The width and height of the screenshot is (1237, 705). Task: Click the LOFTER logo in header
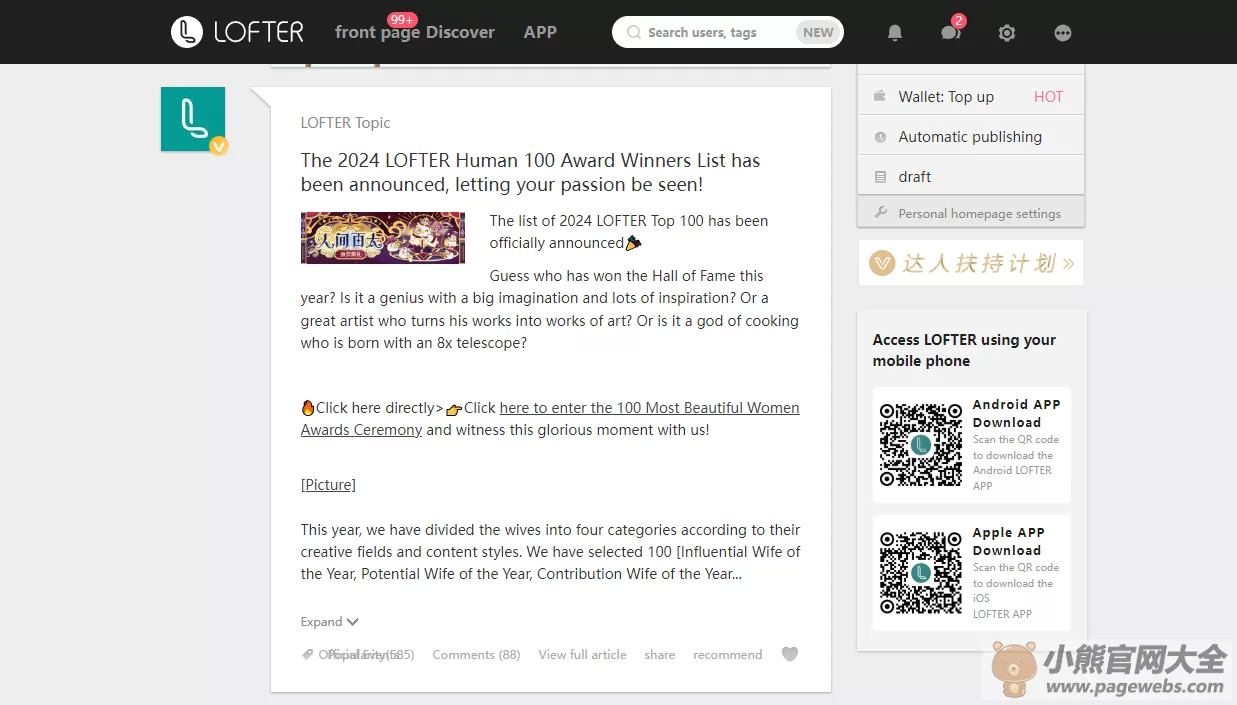point(237,32)
